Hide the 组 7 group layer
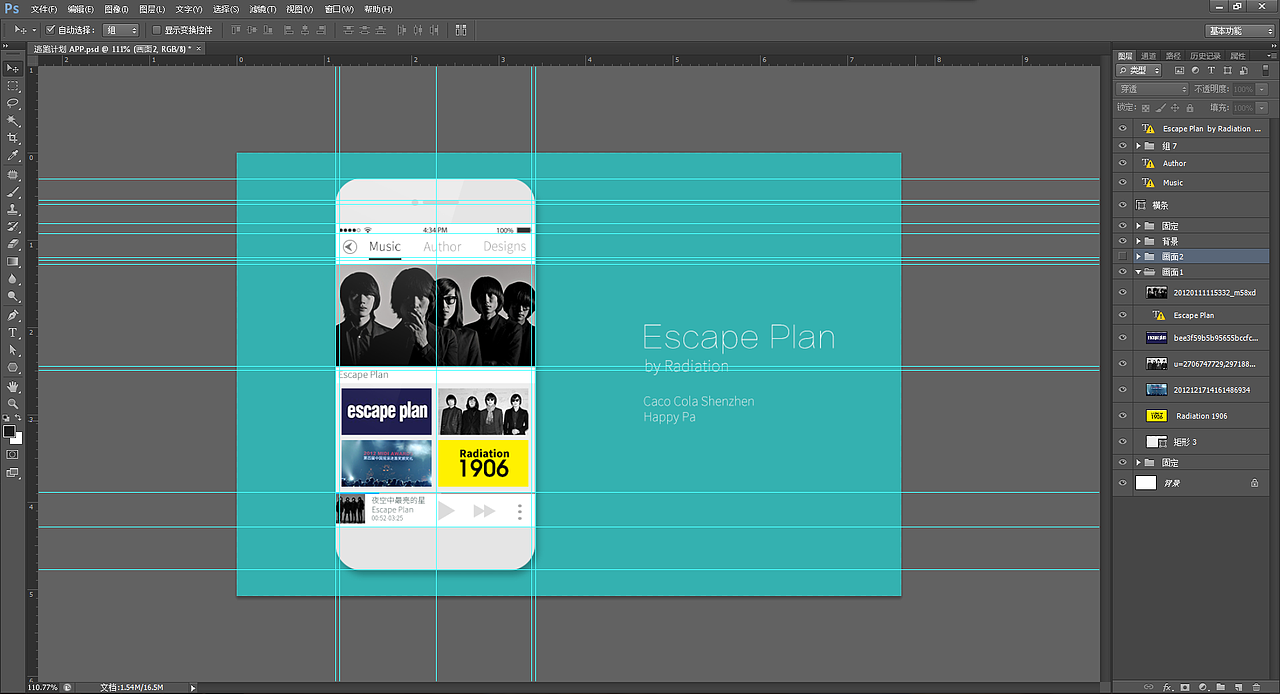 (x=1123, y=146)
